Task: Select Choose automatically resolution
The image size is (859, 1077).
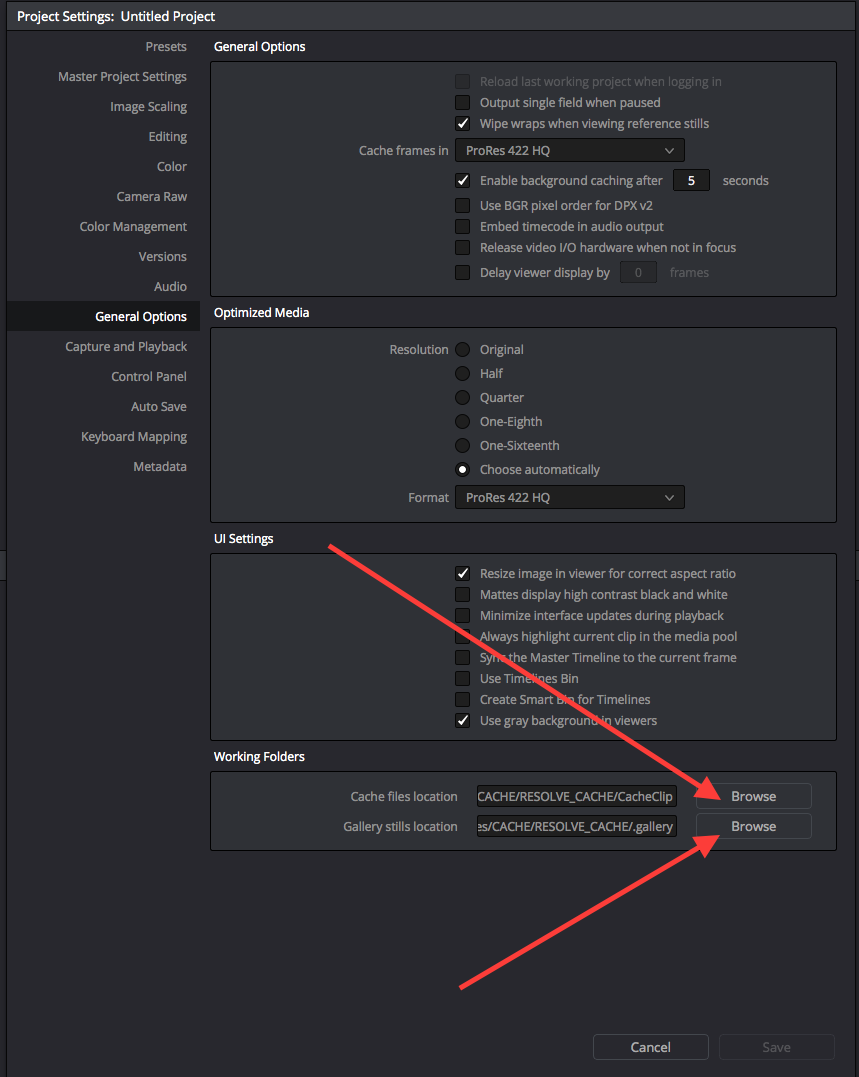Action: (463, 470)
